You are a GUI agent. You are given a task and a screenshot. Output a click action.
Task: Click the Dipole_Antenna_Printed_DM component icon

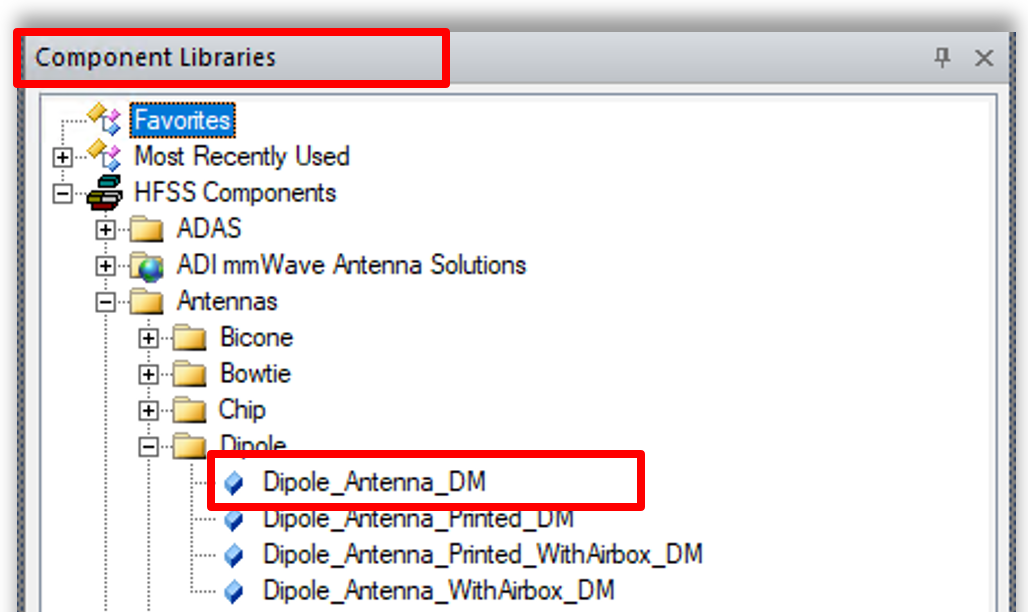coord(234,519)
